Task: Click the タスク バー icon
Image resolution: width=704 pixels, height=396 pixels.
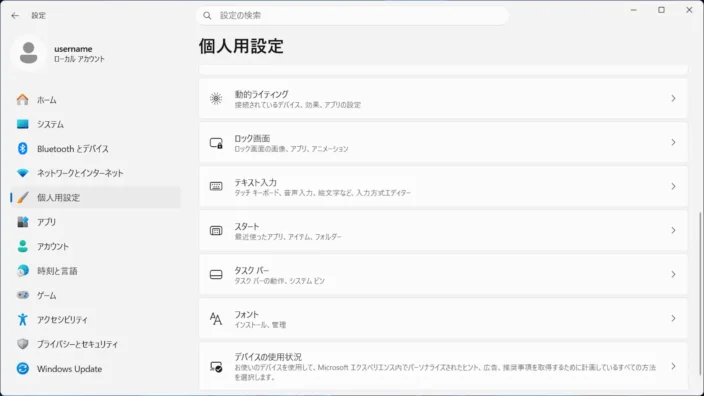Action: (x=216, y=274)
